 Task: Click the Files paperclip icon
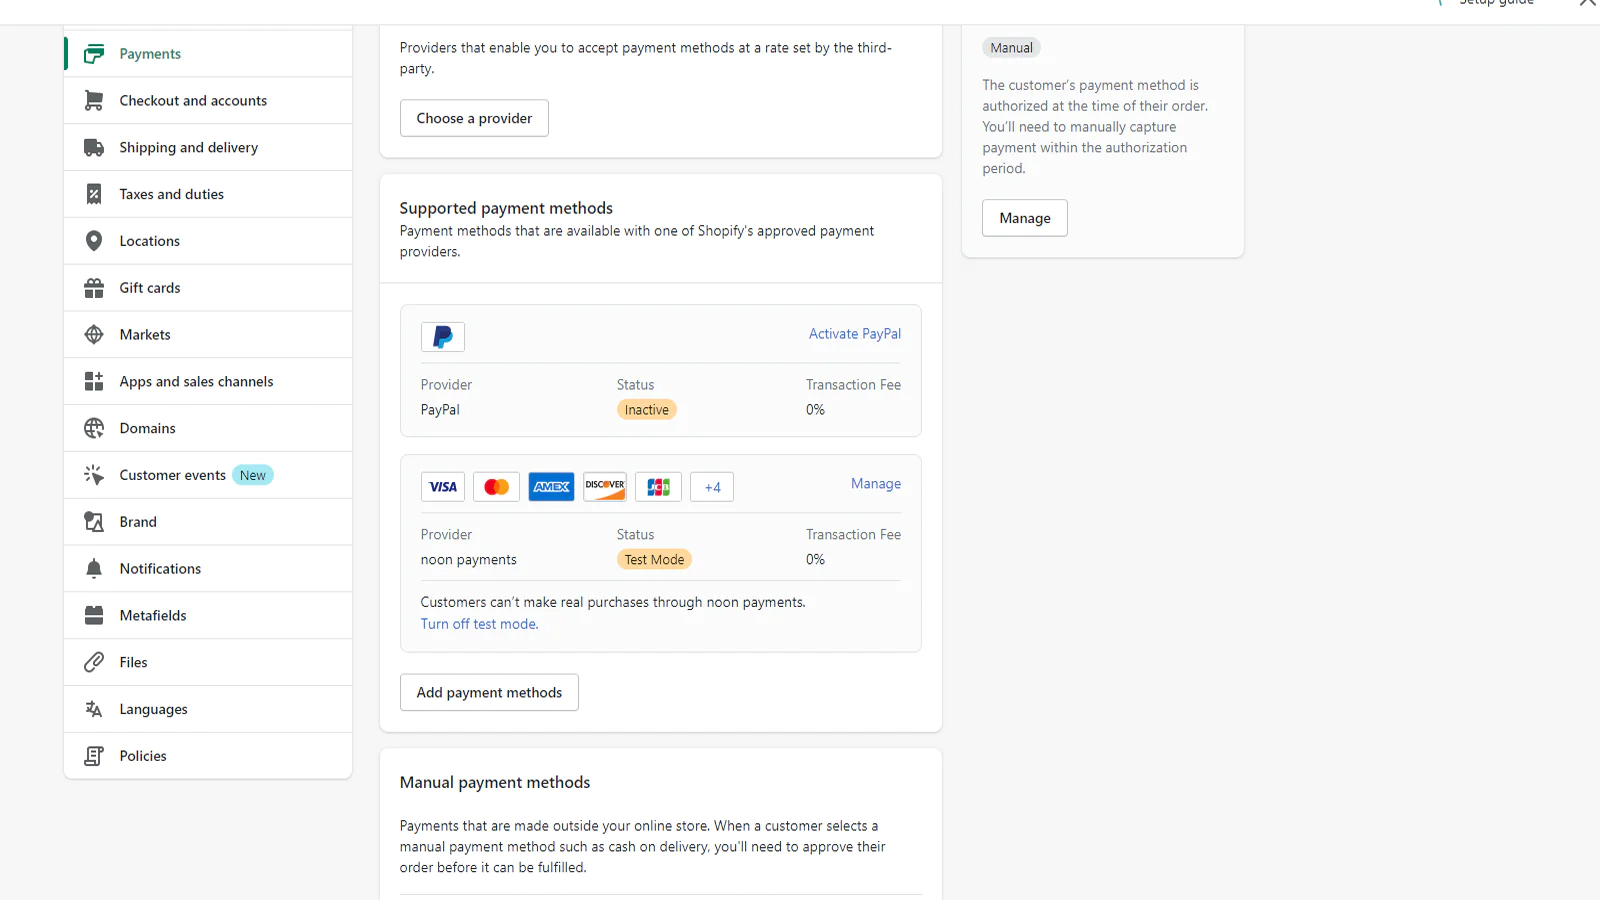(x=94, y=662)
